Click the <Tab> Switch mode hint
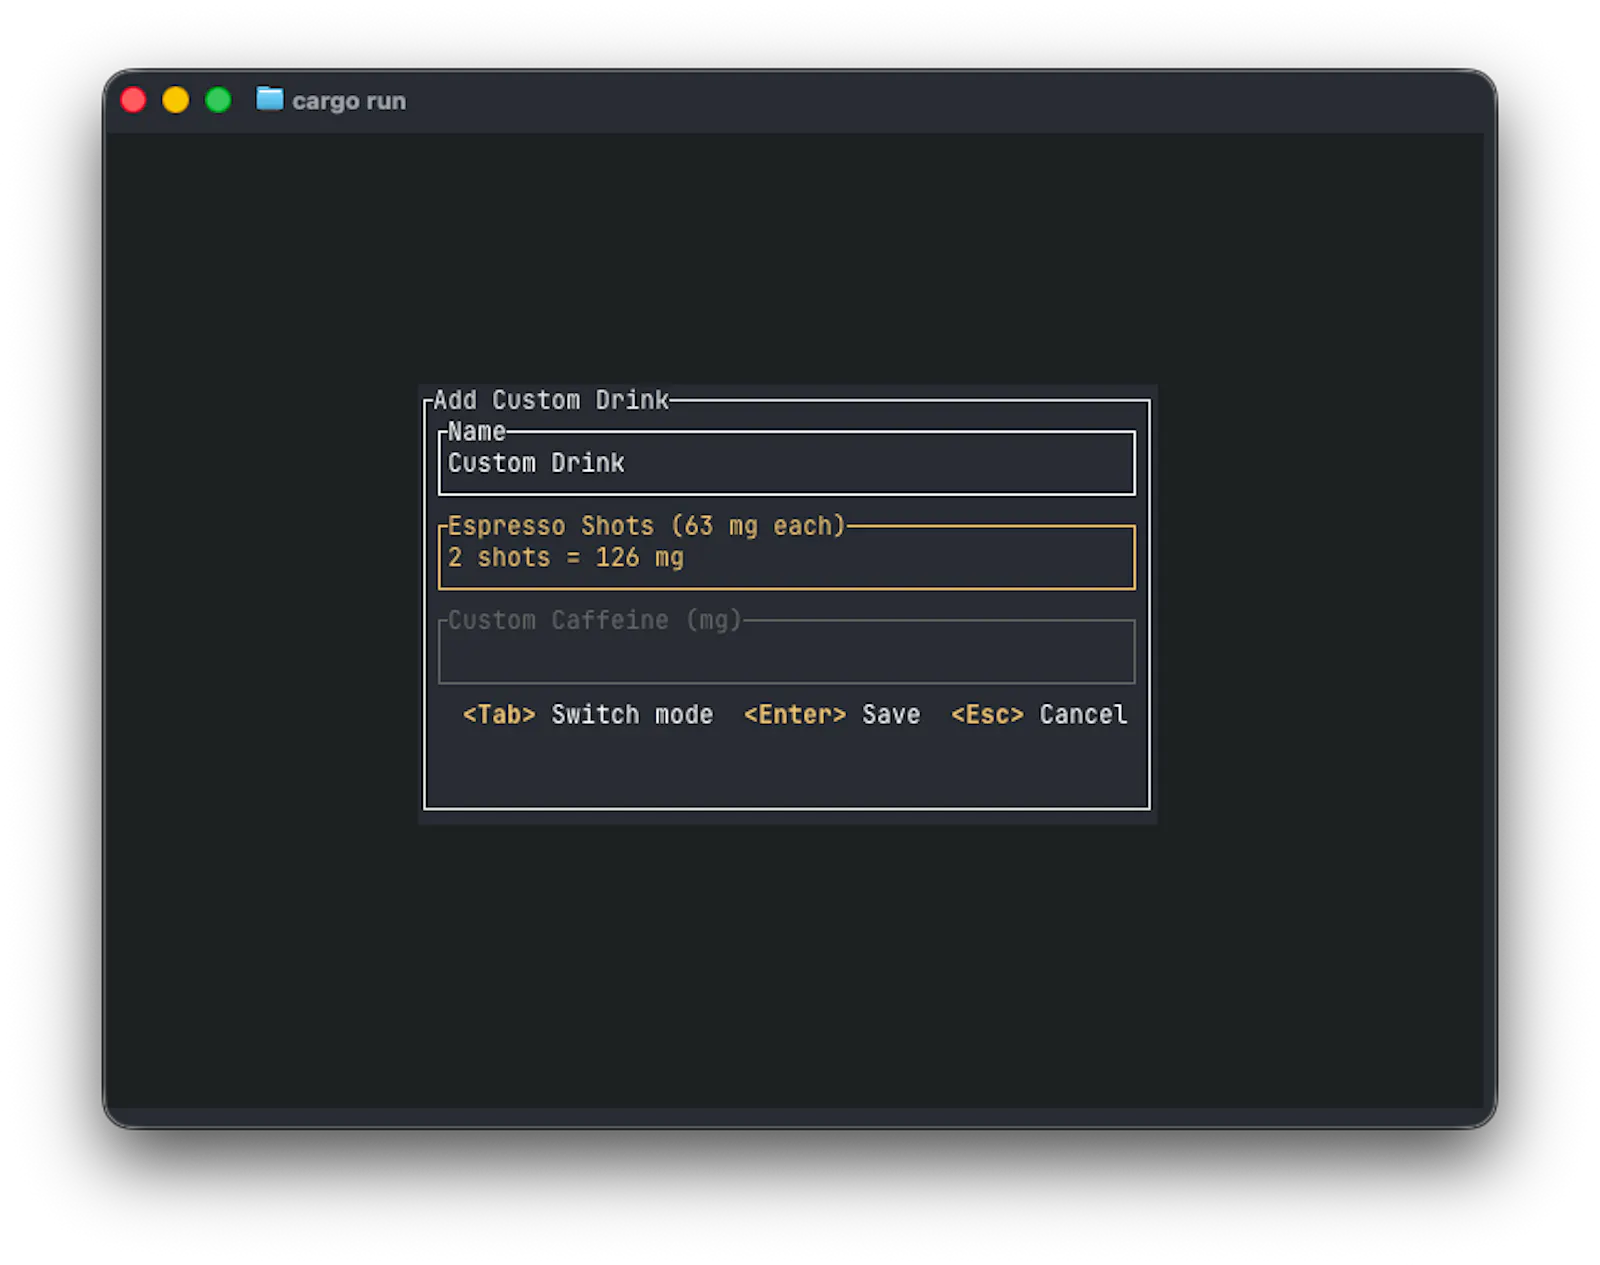Screen dimensions: 1600x1265 [588, 714]
